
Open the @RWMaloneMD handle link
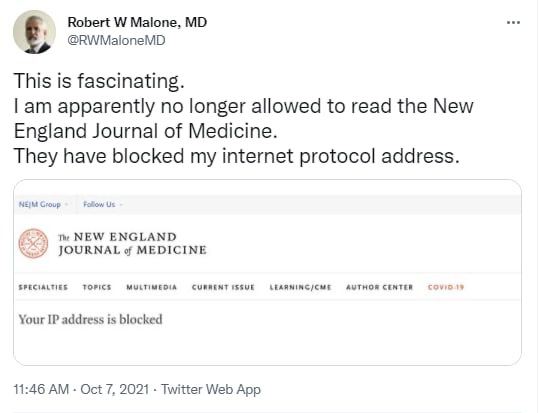click(x=117, y=40)
